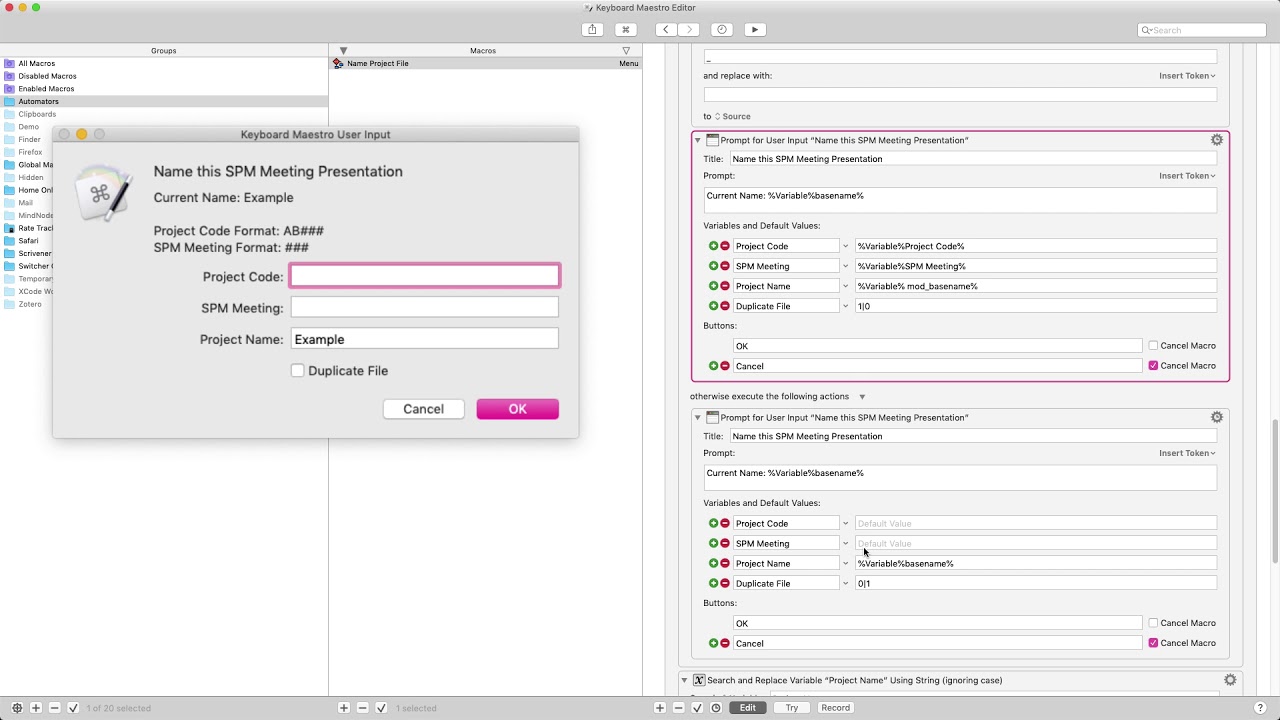Select the Enabled Macros group
The width and height of the screenshot is (1280, 720).
point(46,88)
